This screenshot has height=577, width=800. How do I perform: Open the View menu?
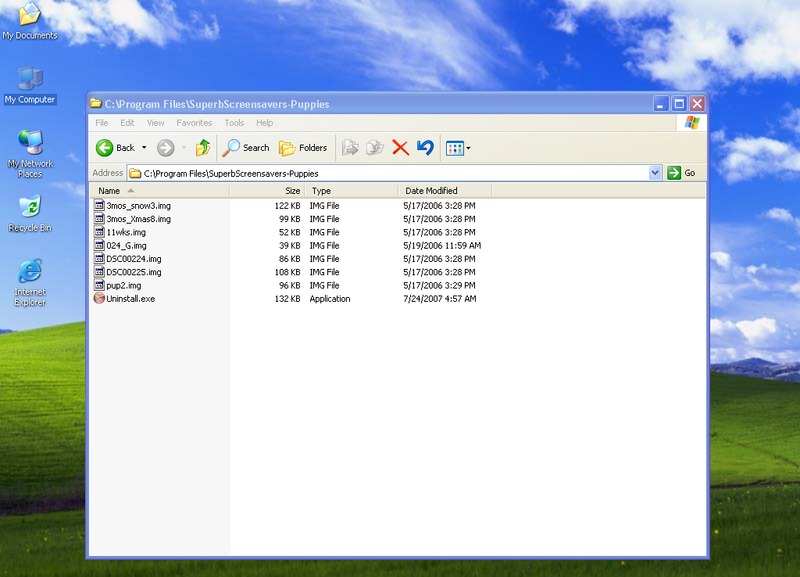[x=156, y=123]
